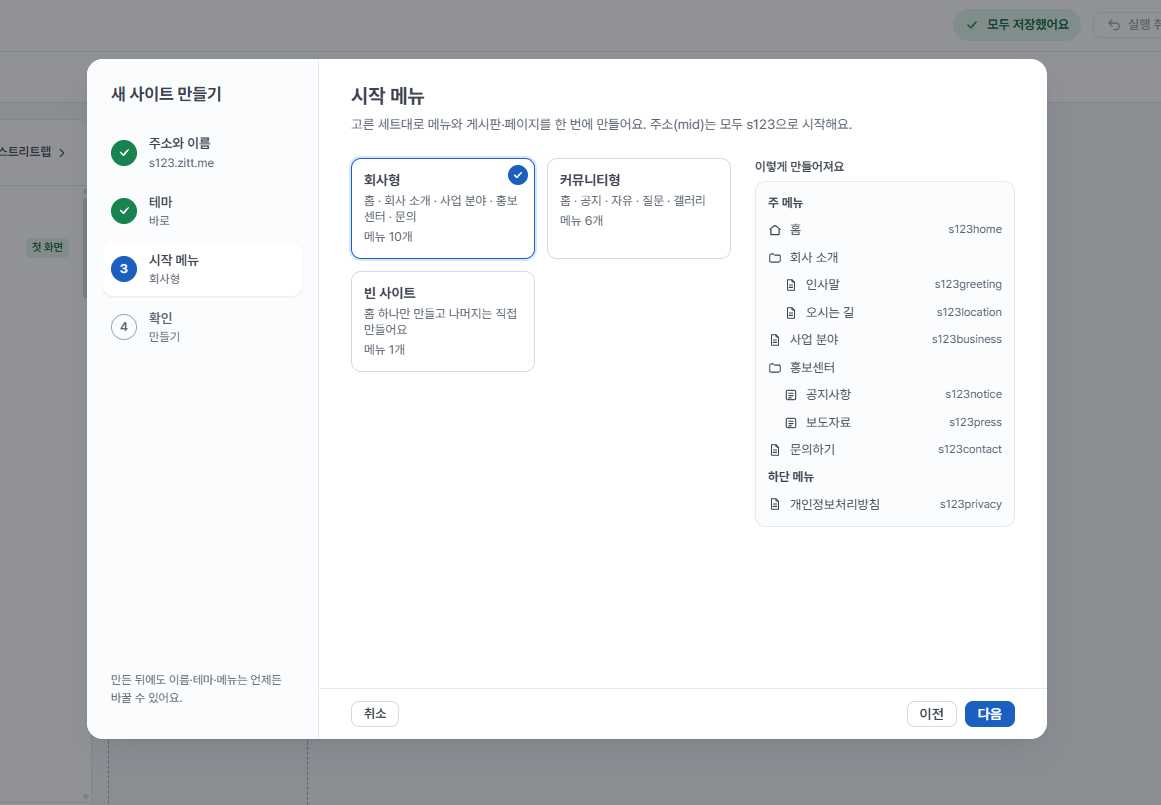The height and width of the screenshot is (805, 1161).
Task: Click the page icon beside 사업 분야
Action: [774, 340]
